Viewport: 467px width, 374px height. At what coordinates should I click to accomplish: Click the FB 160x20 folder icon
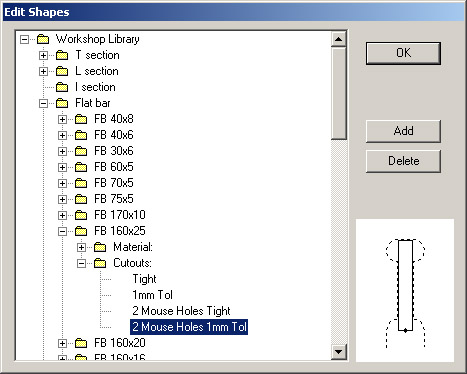tap(81, 343)
